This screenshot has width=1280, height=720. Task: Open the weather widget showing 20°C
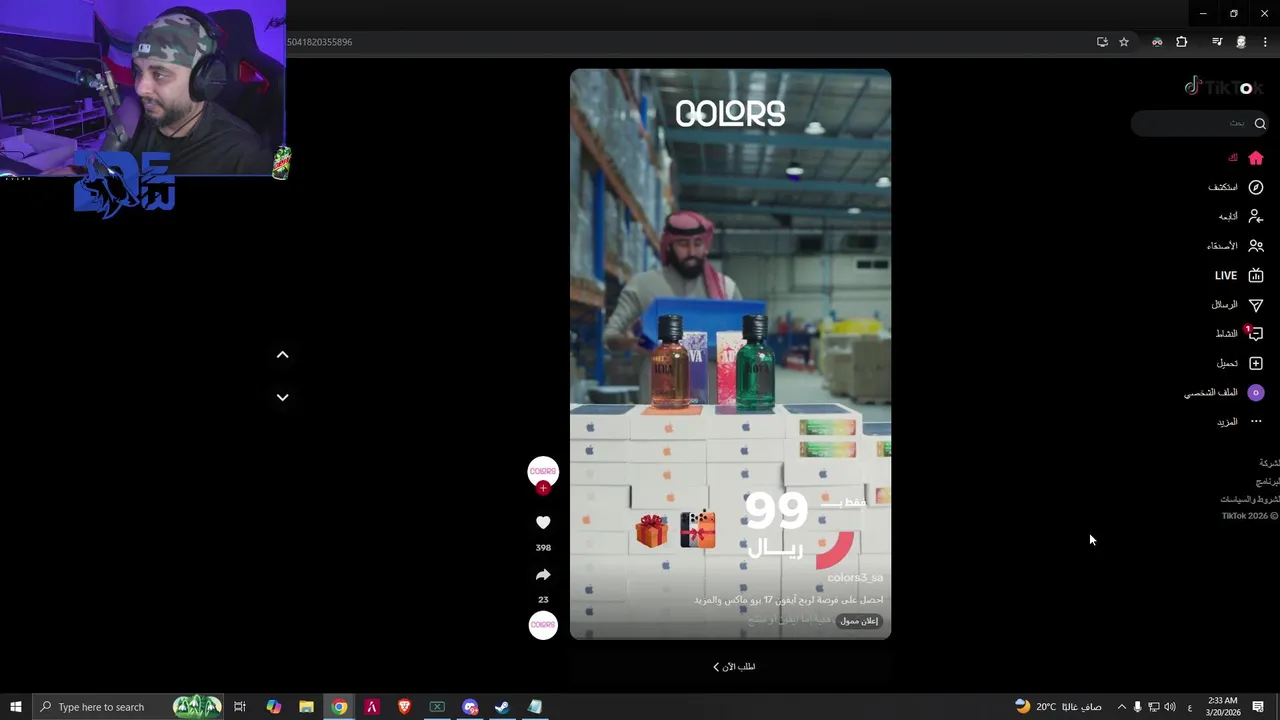1058,707
